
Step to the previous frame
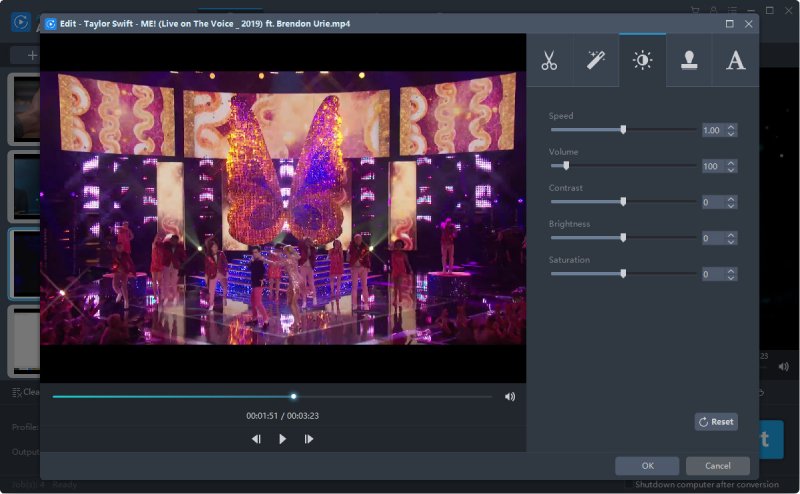point(256,439)
